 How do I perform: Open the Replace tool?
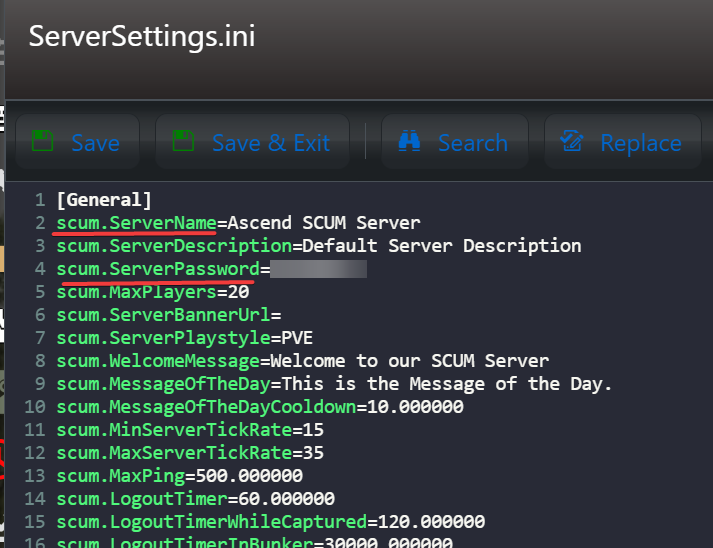point(623,142)
